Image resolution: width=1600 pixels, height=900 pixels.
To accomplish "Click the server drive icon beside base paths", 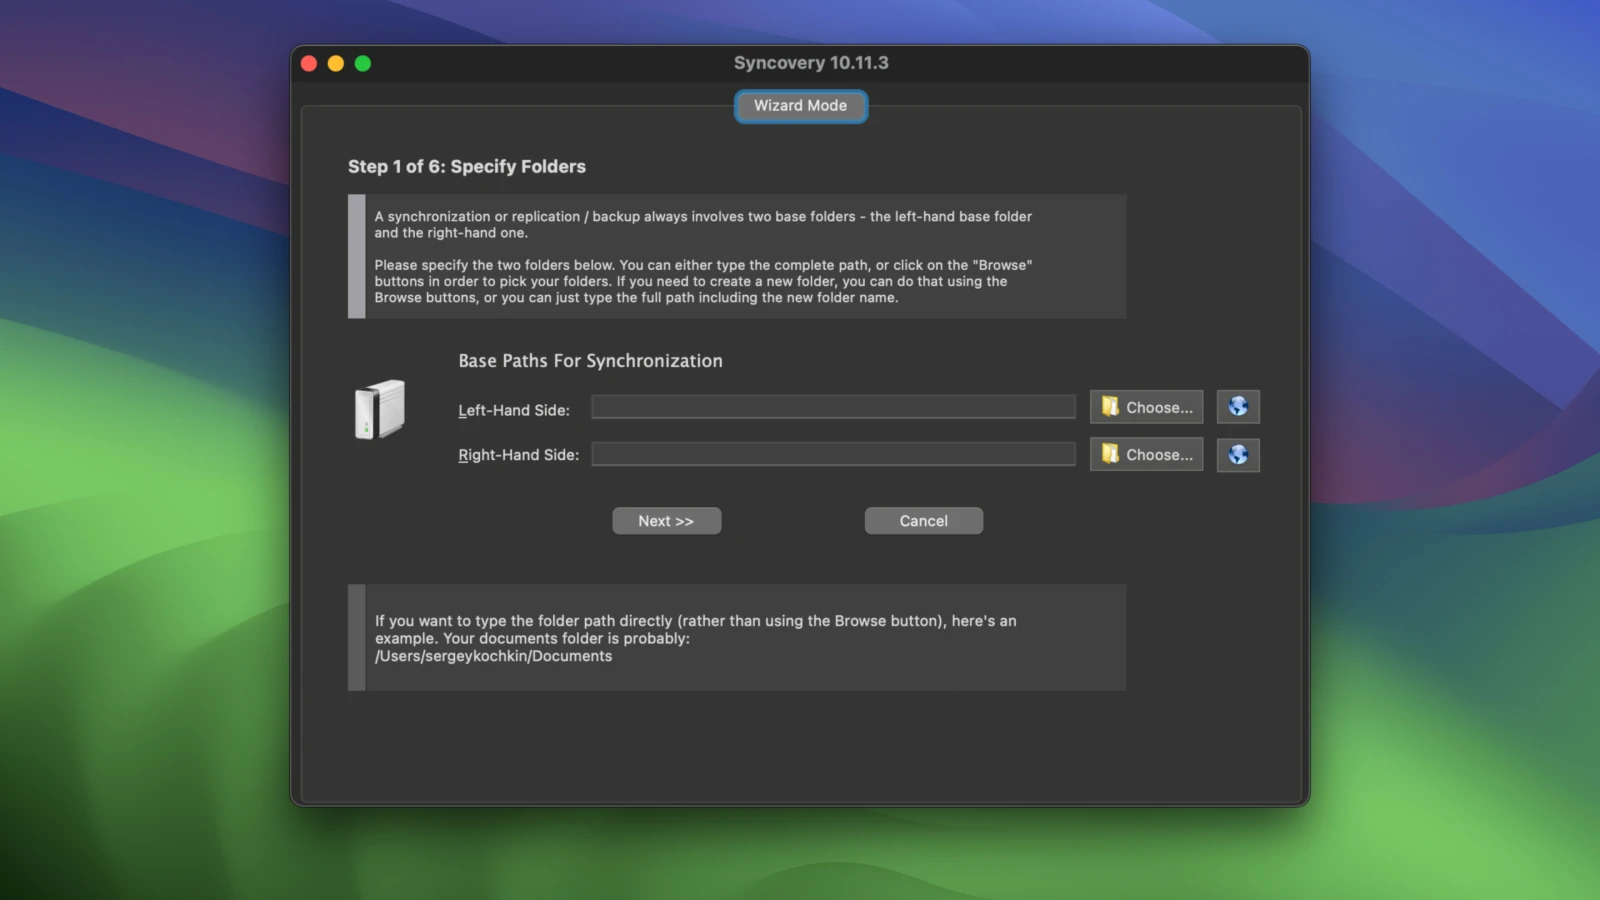I will point(380,409).
